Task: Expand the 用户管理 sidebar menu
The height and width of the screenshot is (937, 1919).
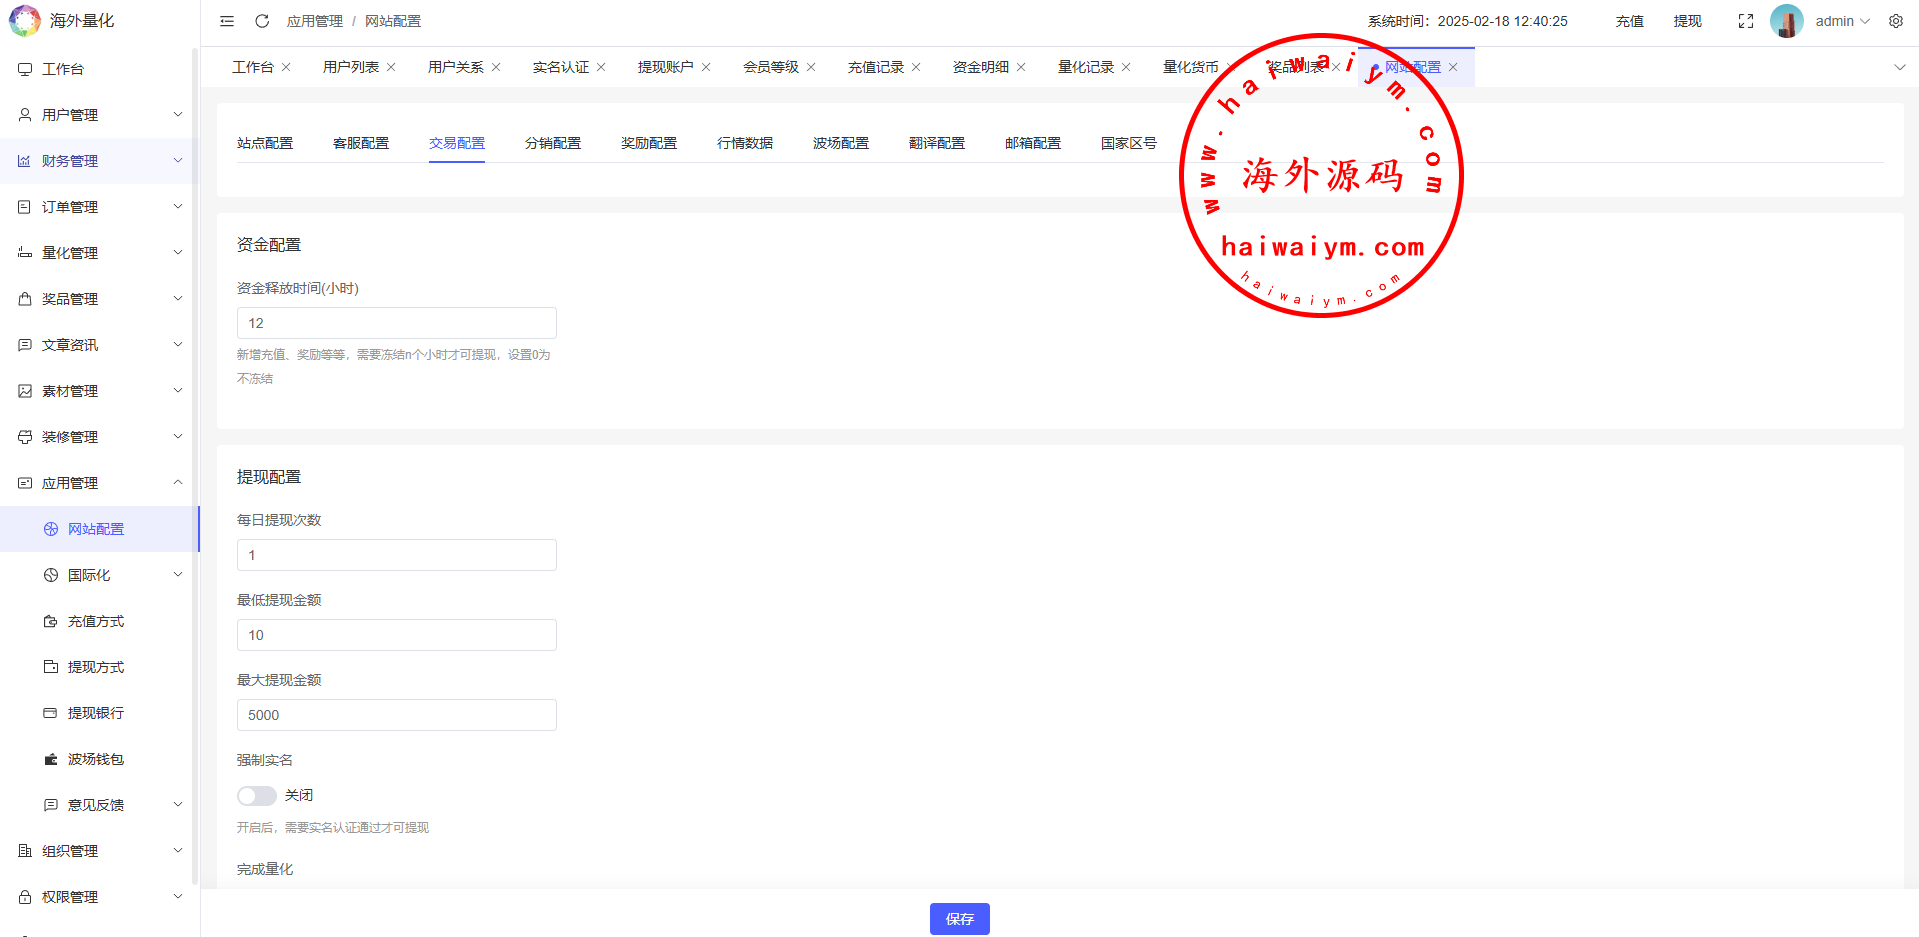Action: click(99, 115)
